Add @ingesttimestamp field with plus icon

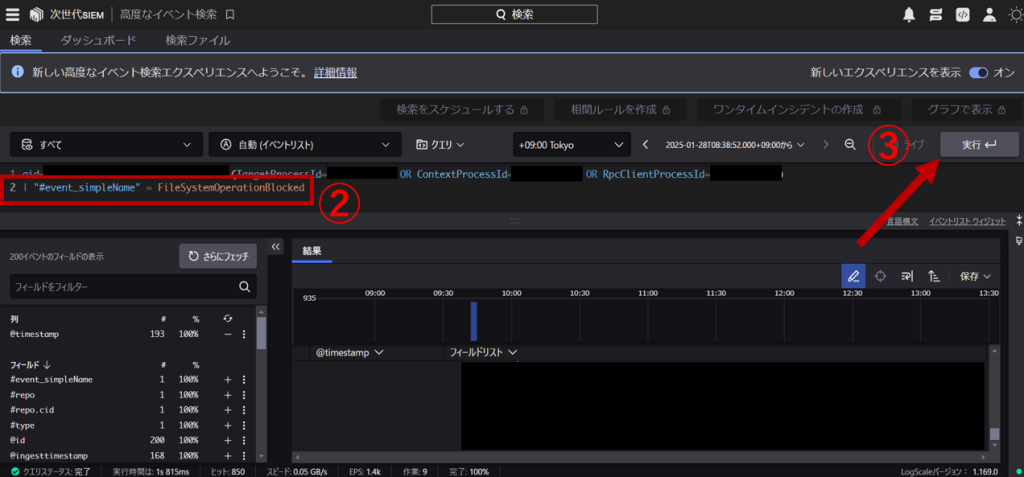227,455
